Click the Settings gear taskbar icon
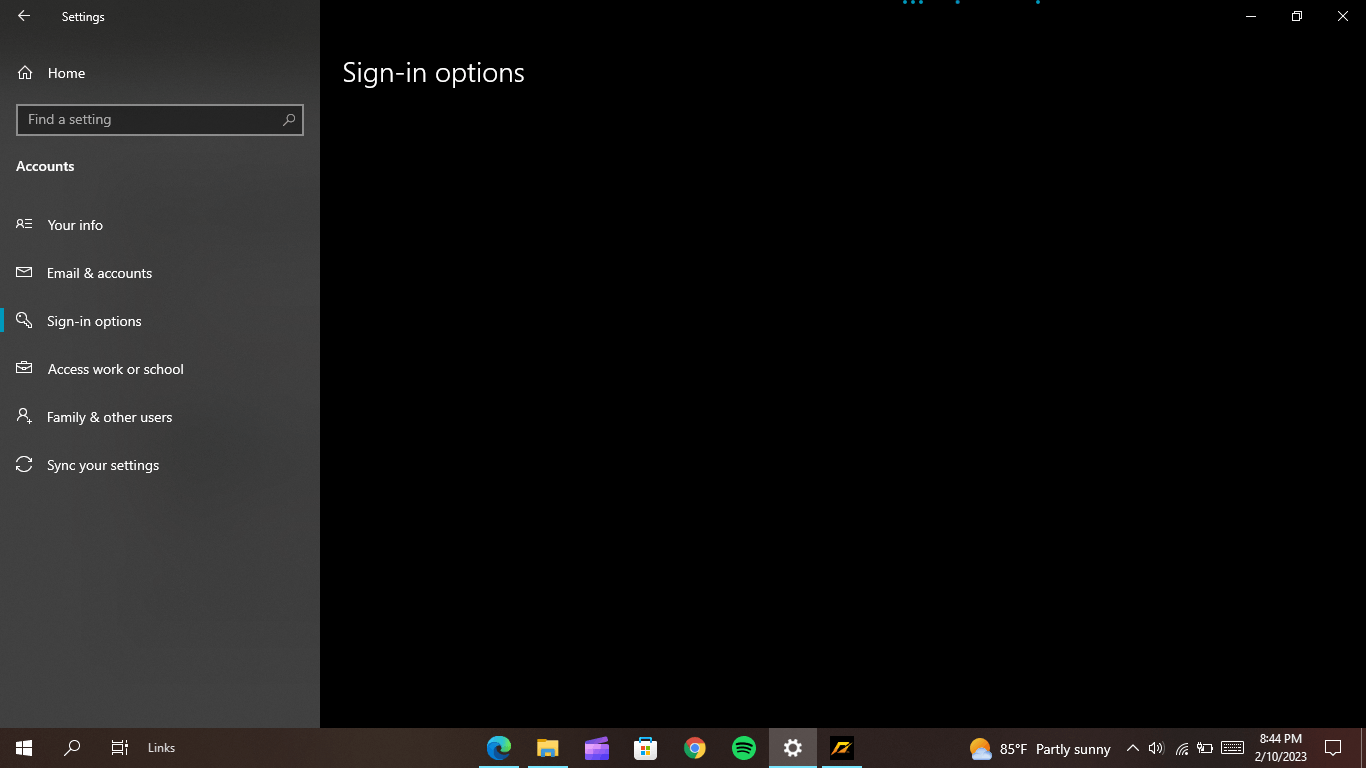The width and height of the screenshot is (1366, 768). [793, 748]
